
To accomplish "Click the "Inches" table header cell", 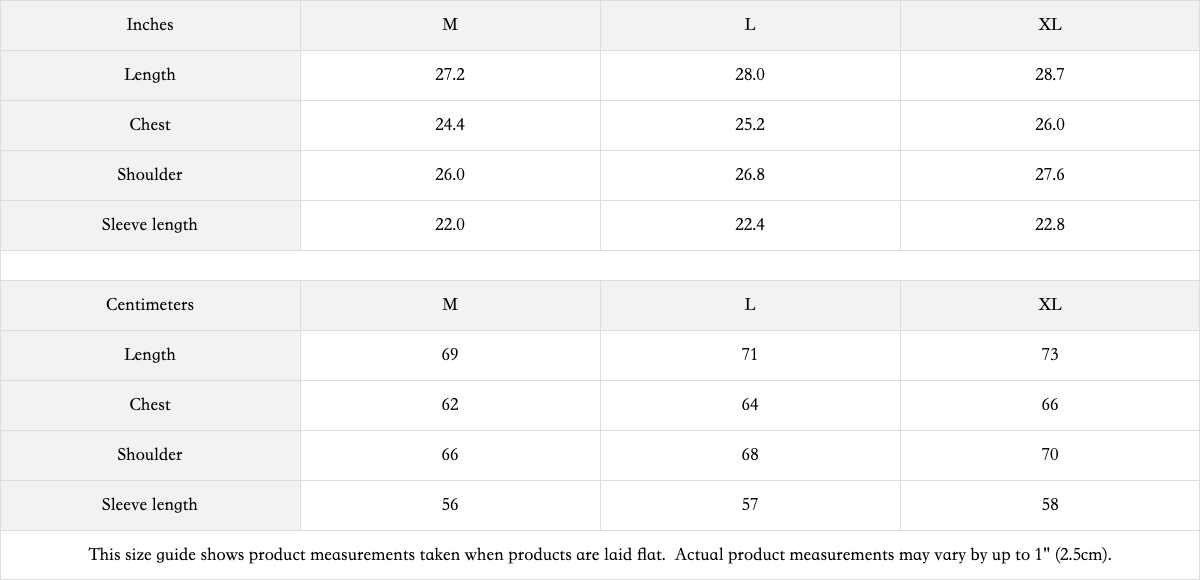I will tap(150, 25).
